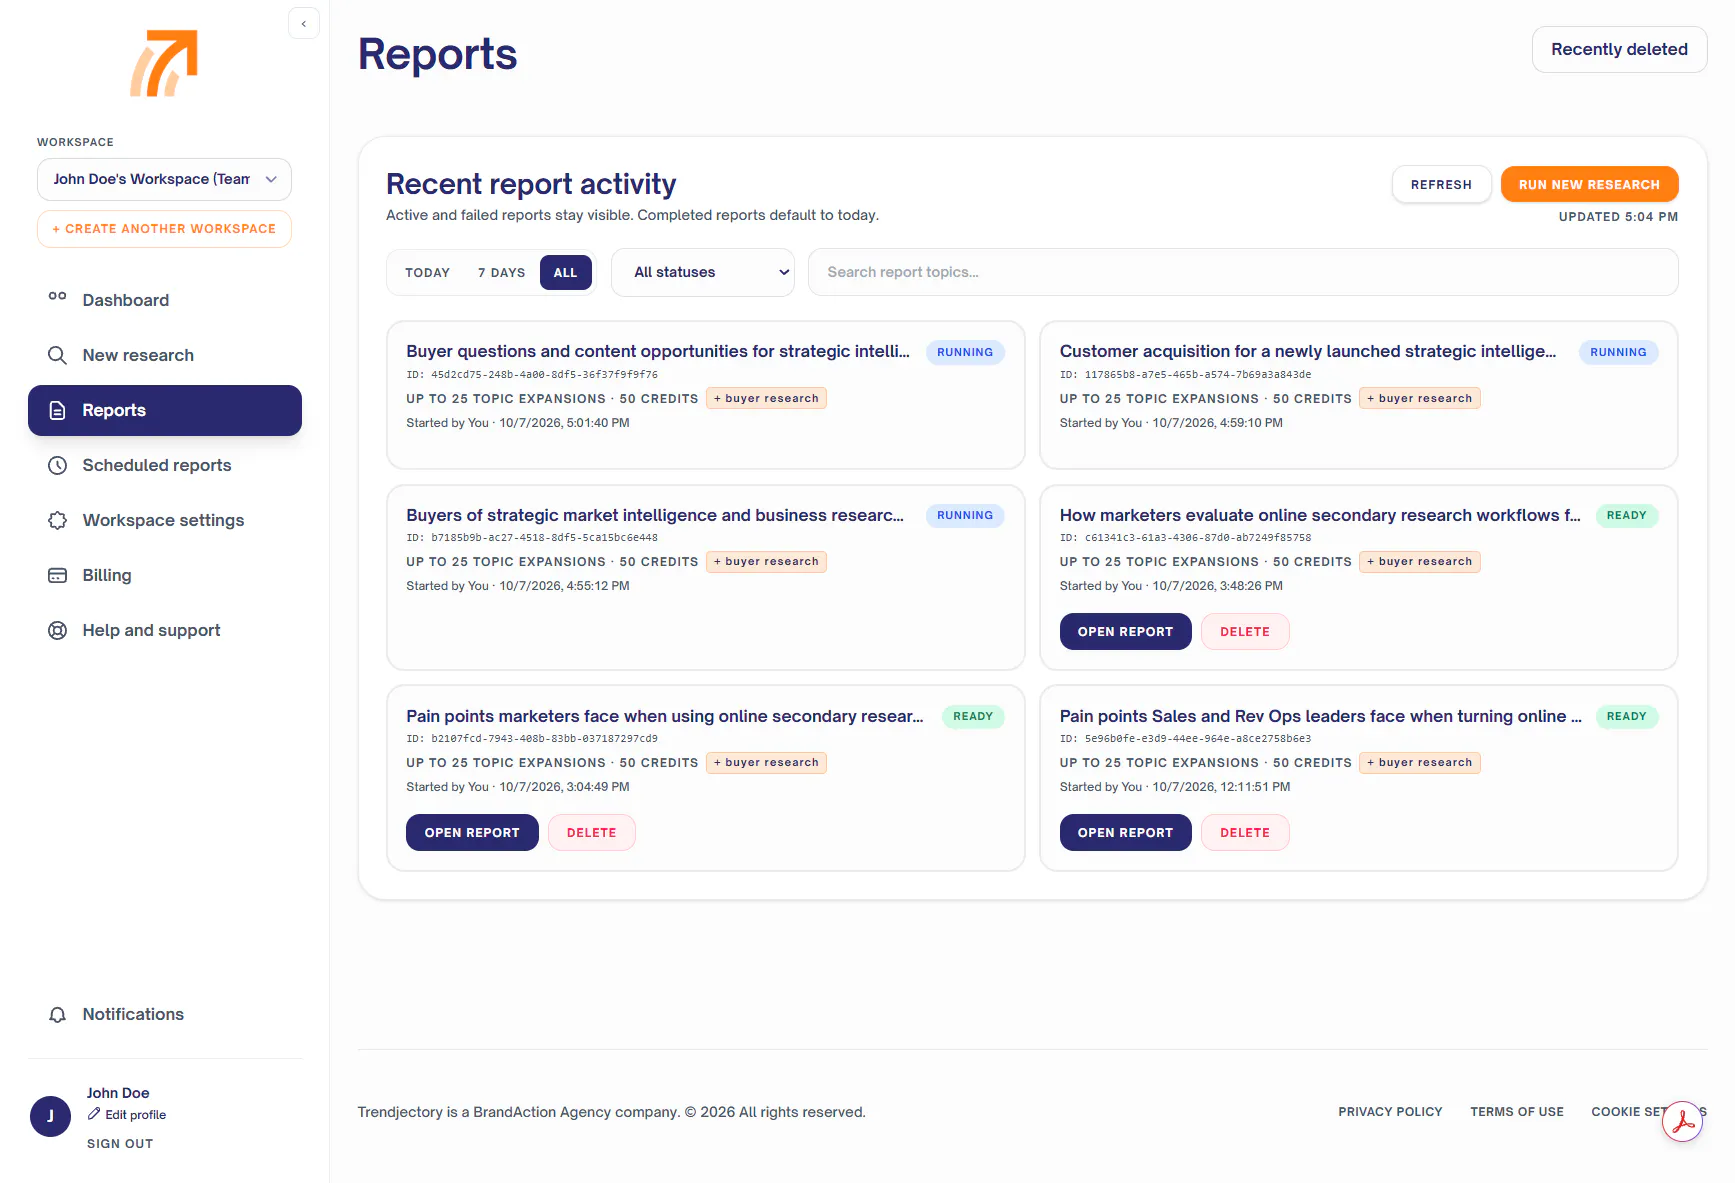Click the REFRESH button
Image resolution: width=1735 pixels, height=1183 pixels.
1442,185
